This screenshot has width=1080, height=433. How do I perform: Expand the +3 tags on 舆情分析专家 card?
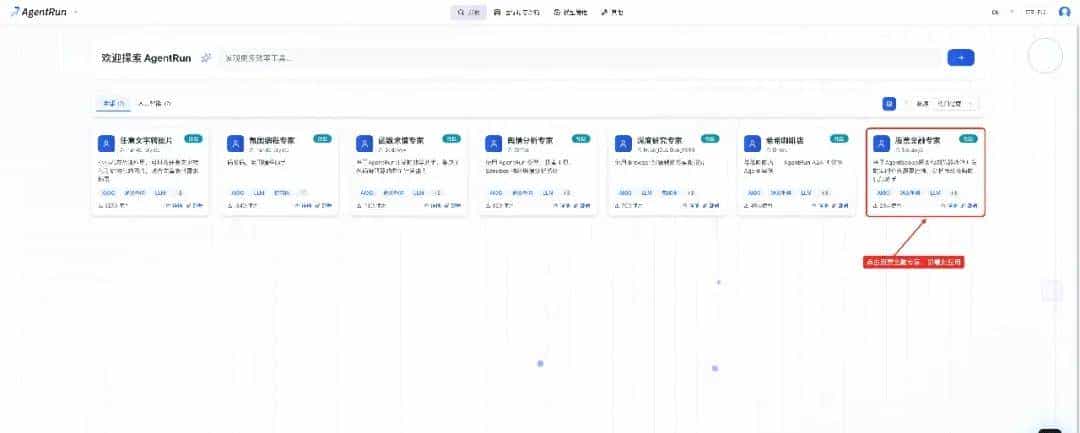(x=566, y=193)
